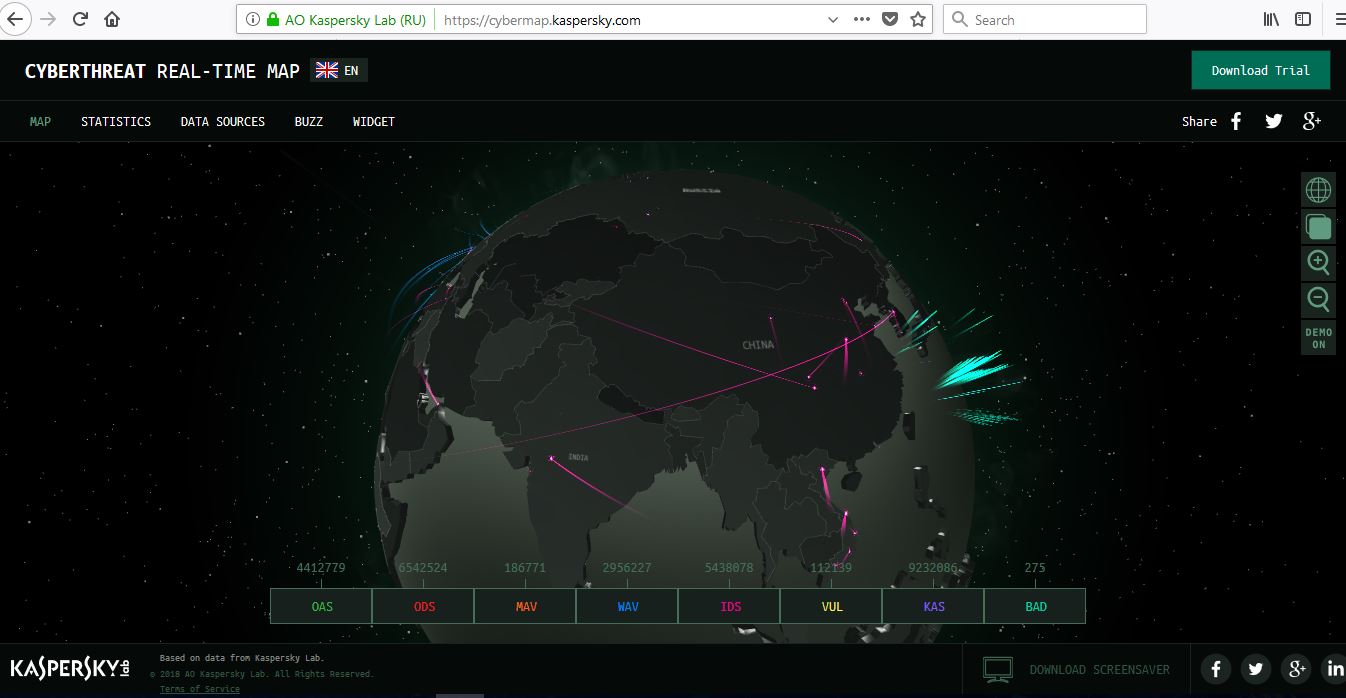
Task: Open the page actions ellipsis menu
Action: [862, 19]
